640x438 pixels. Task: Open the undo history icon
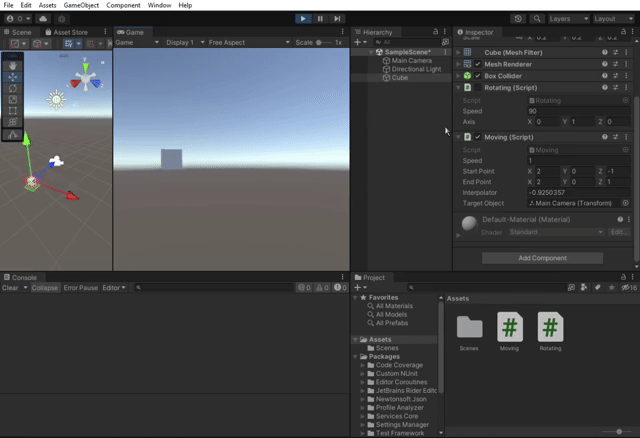pyautogui.click(x=518, y=18)
